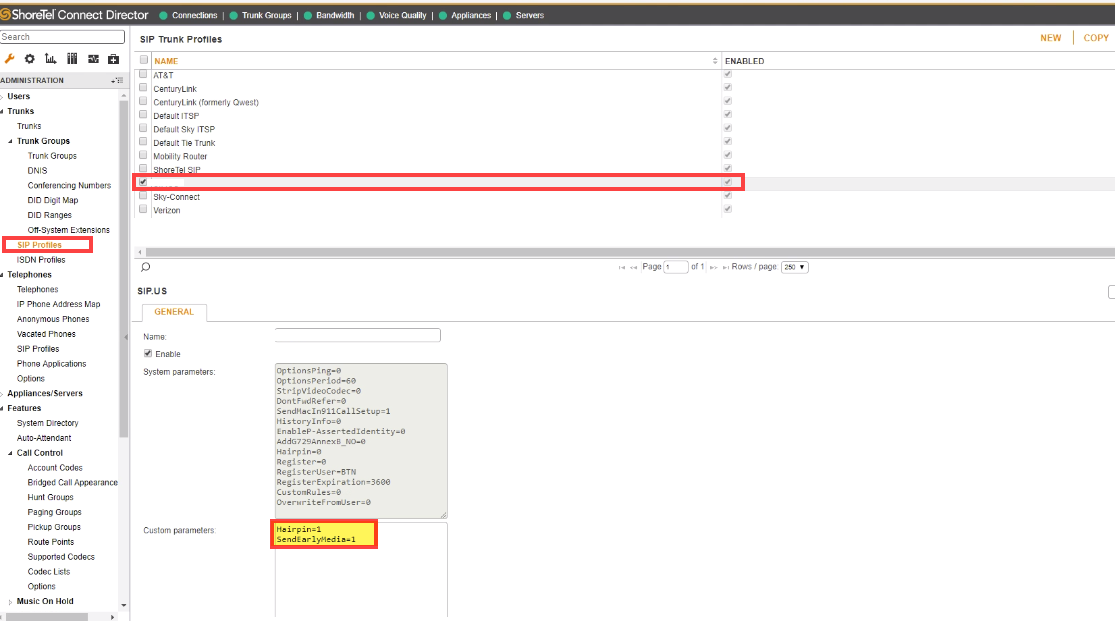Open the bar chart reporting icon
Screen dimensions: 1115x621
(50, 59)
